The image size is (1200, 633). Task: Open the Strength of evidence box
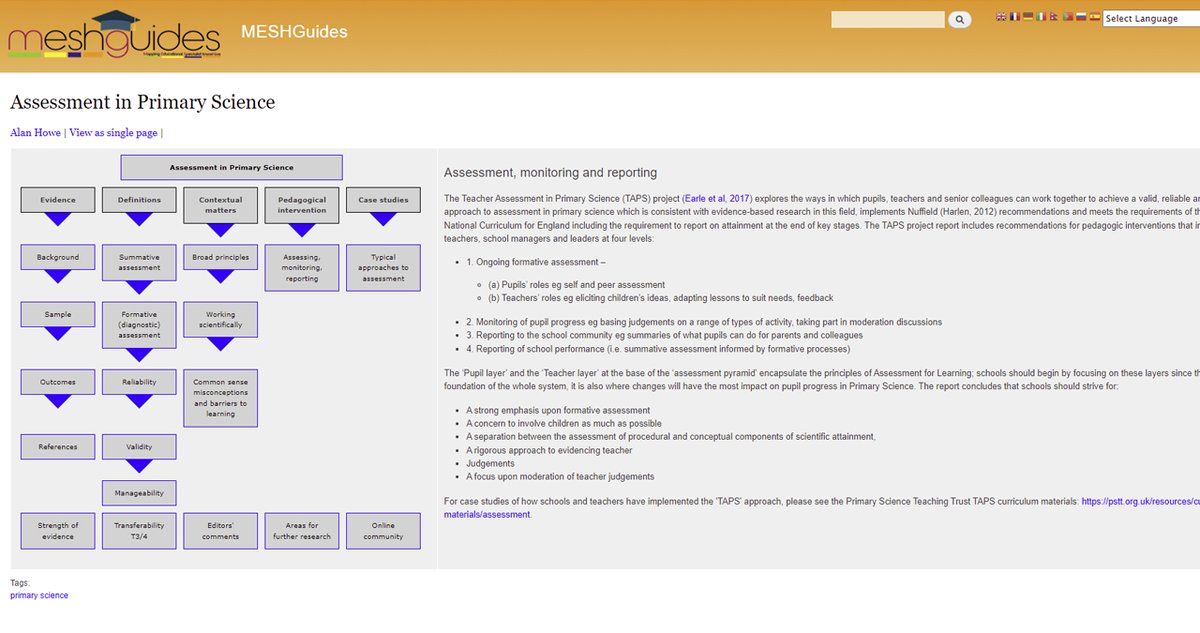pos(58,530)
